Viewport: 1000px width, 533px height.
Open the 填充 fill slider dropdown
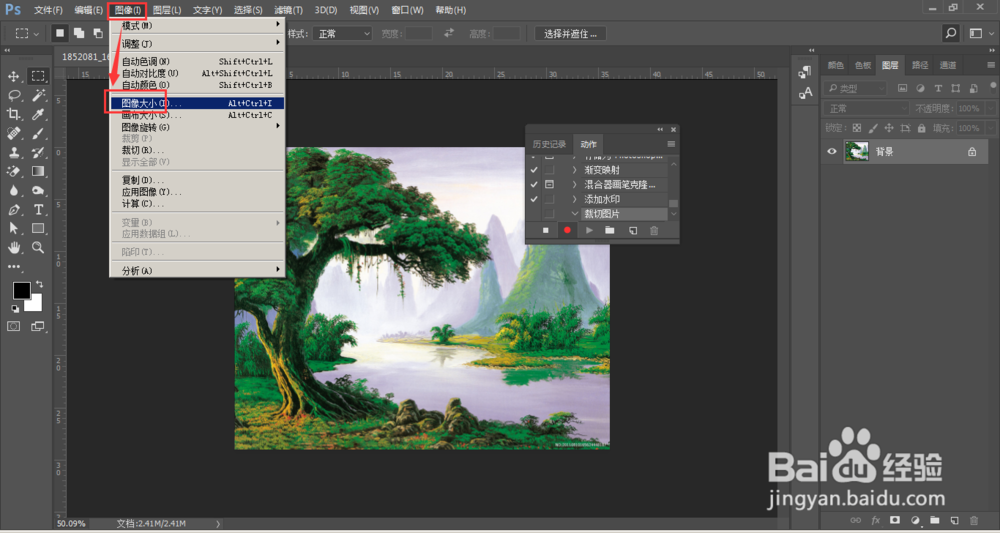[989, 128]
